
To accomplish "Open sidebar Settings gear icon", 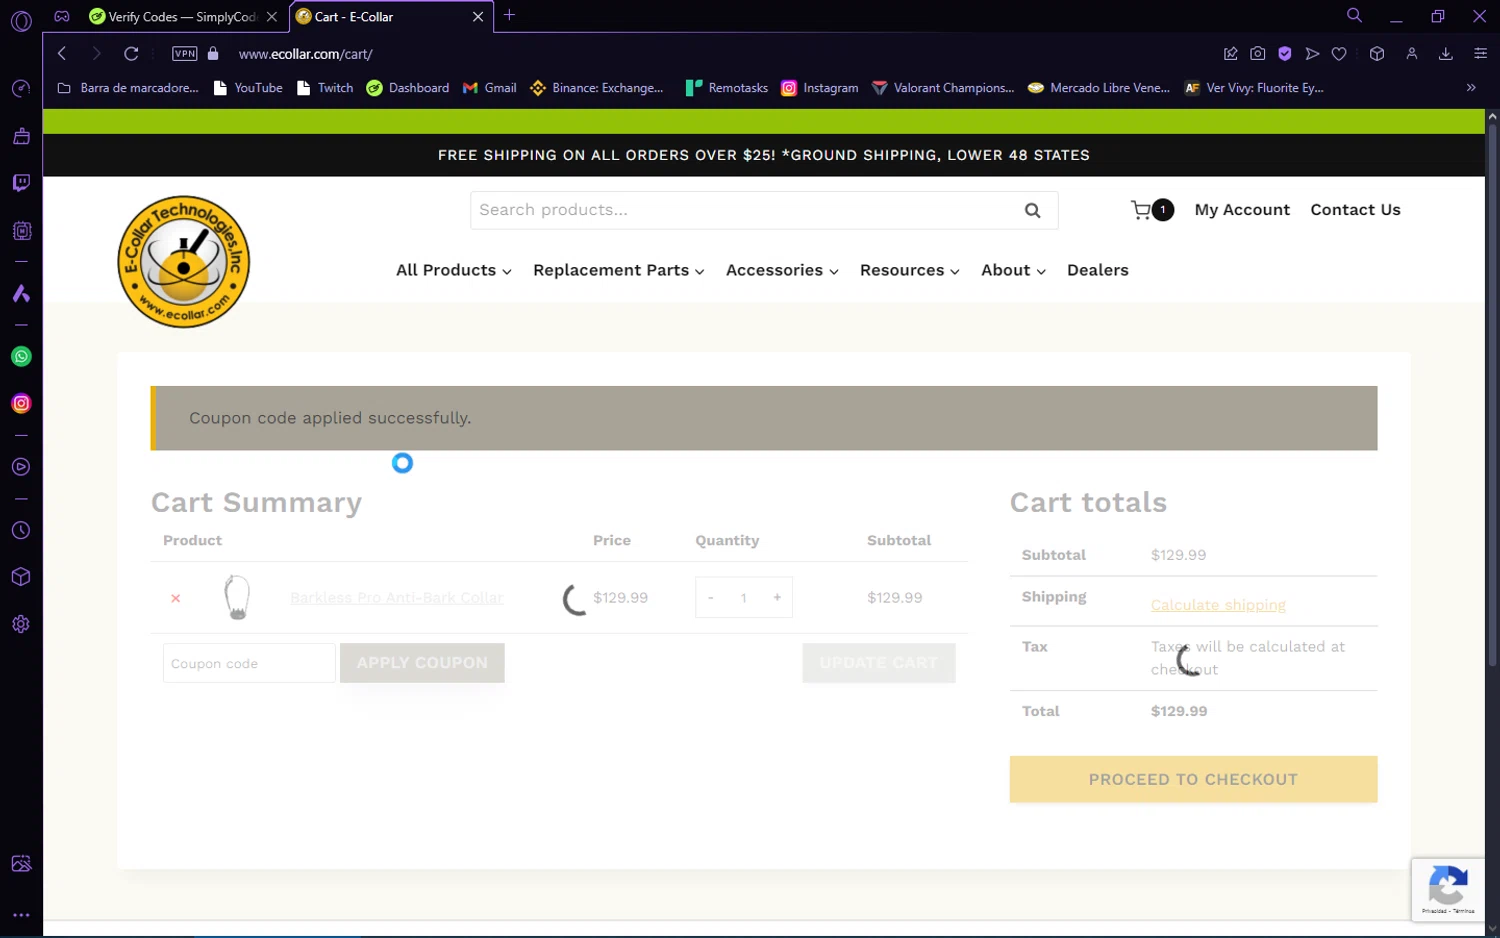I will (x=21, y=624).
